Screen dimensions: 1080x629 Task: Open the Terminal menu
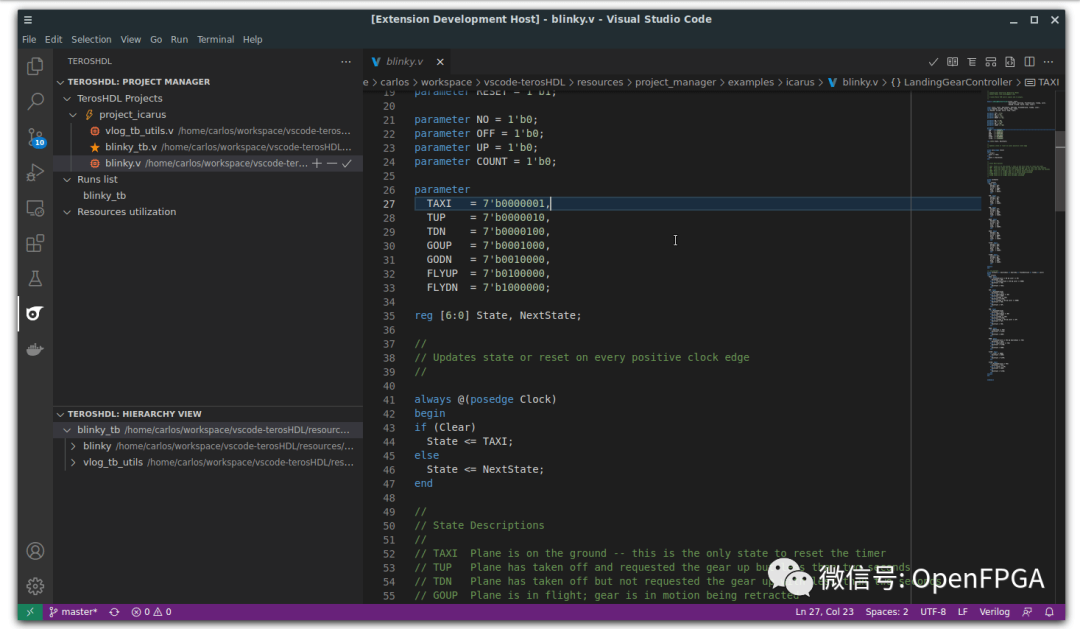(x=216, y=39)
